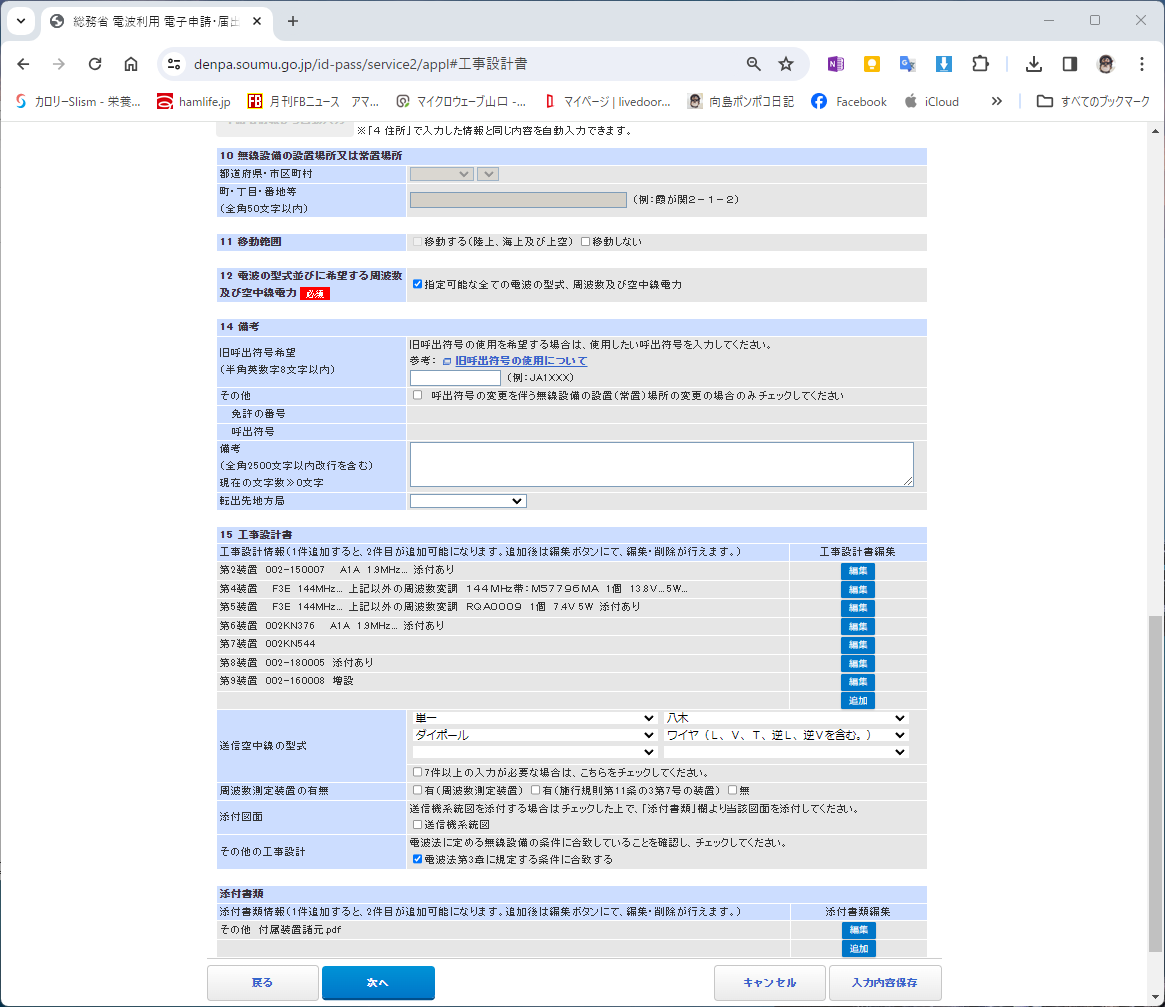
Task: Open the extensions puzzle-piece icon
Action: click(981, 64)
